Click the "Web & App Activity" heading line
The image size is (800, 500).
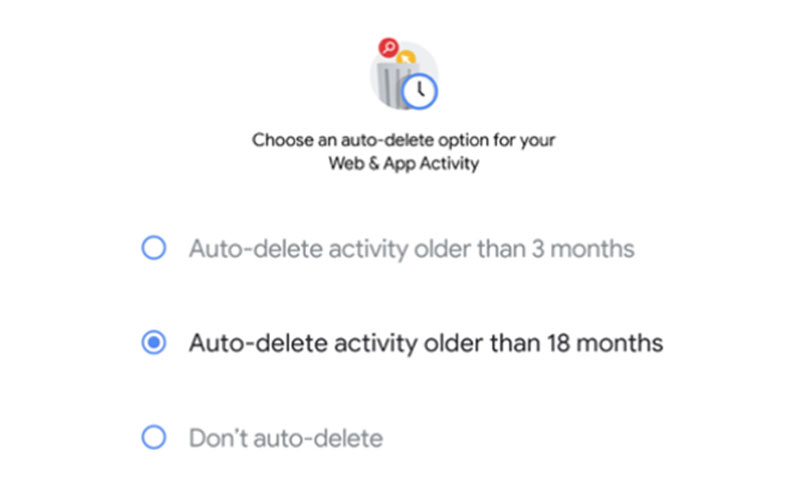tap(404, 163)
